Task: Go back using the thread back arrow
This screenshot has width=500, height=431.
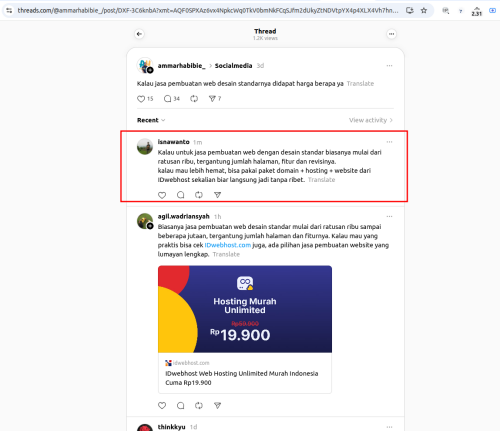Action: click(139, 34)
